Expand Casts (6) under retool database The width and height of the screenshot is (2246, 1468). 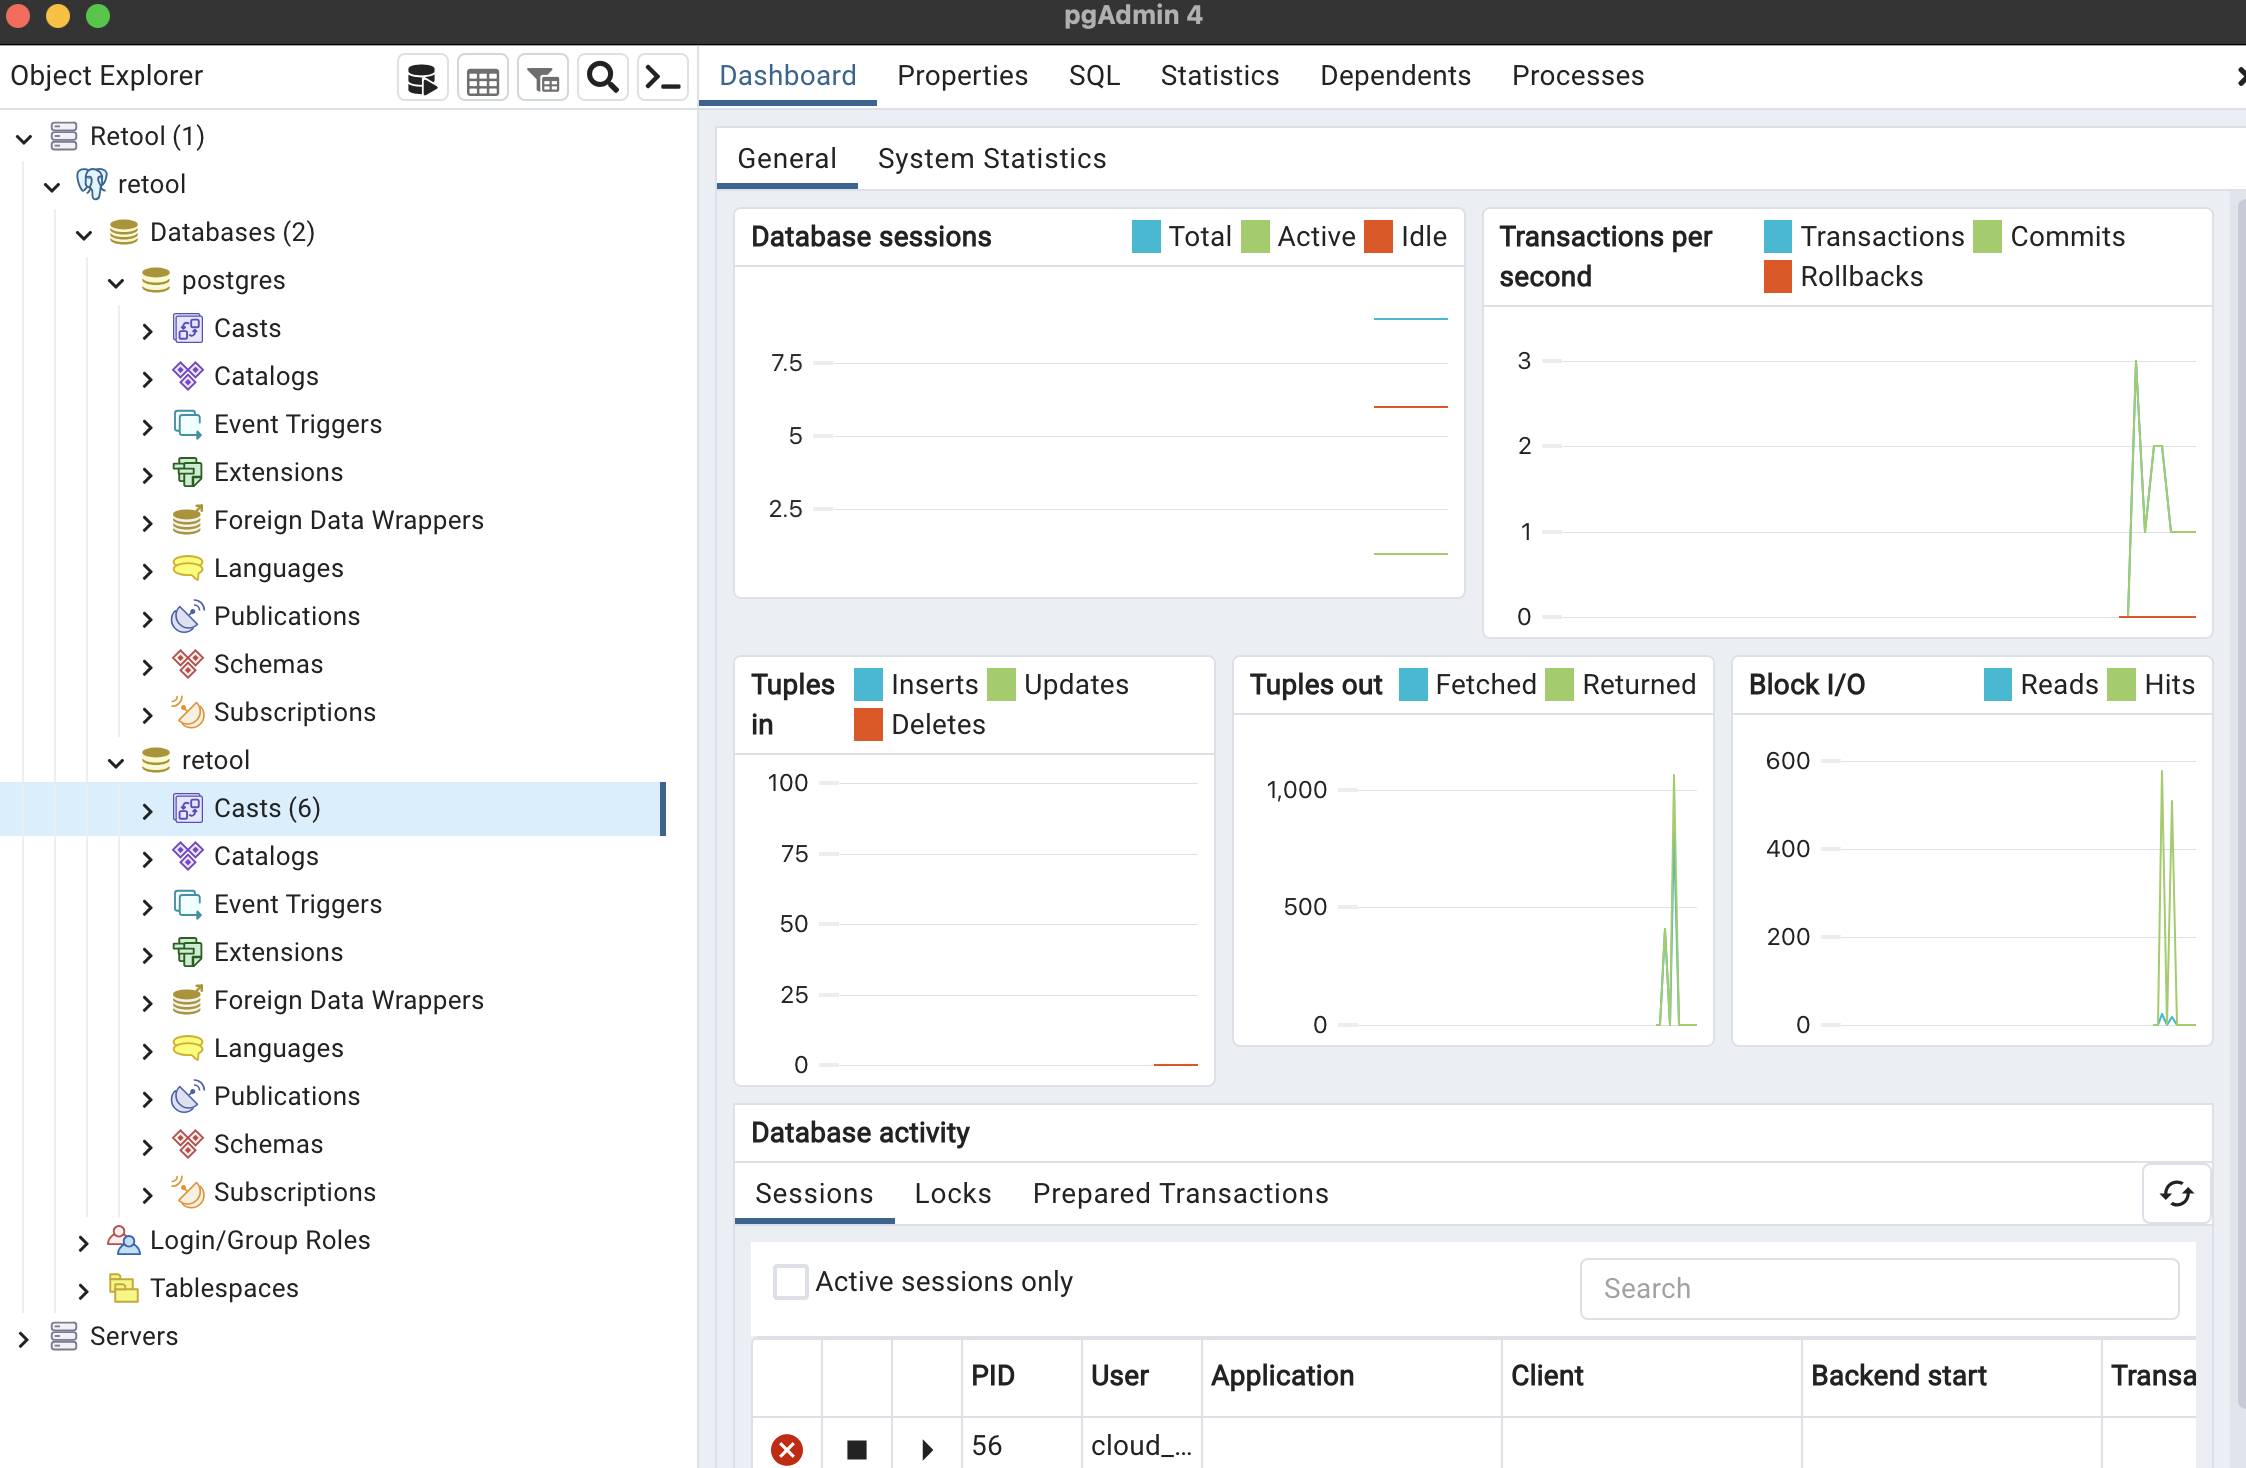(147, 810)
